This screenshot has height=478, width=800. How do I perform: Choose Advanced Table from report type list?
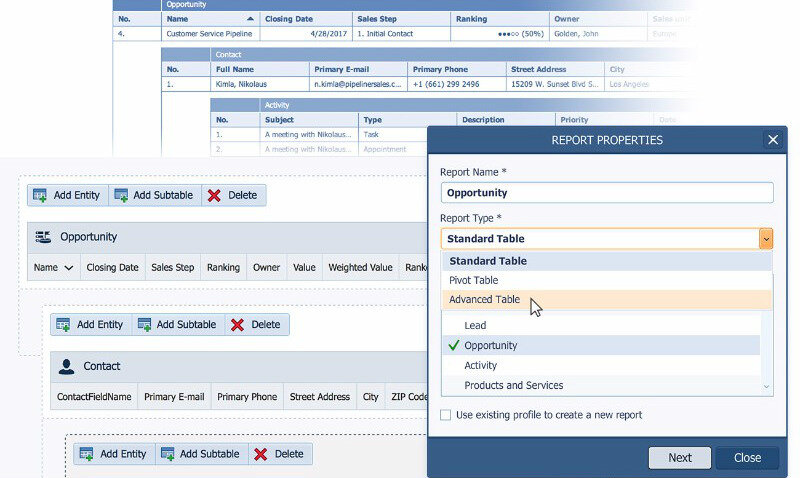click(x=484, y=300)
